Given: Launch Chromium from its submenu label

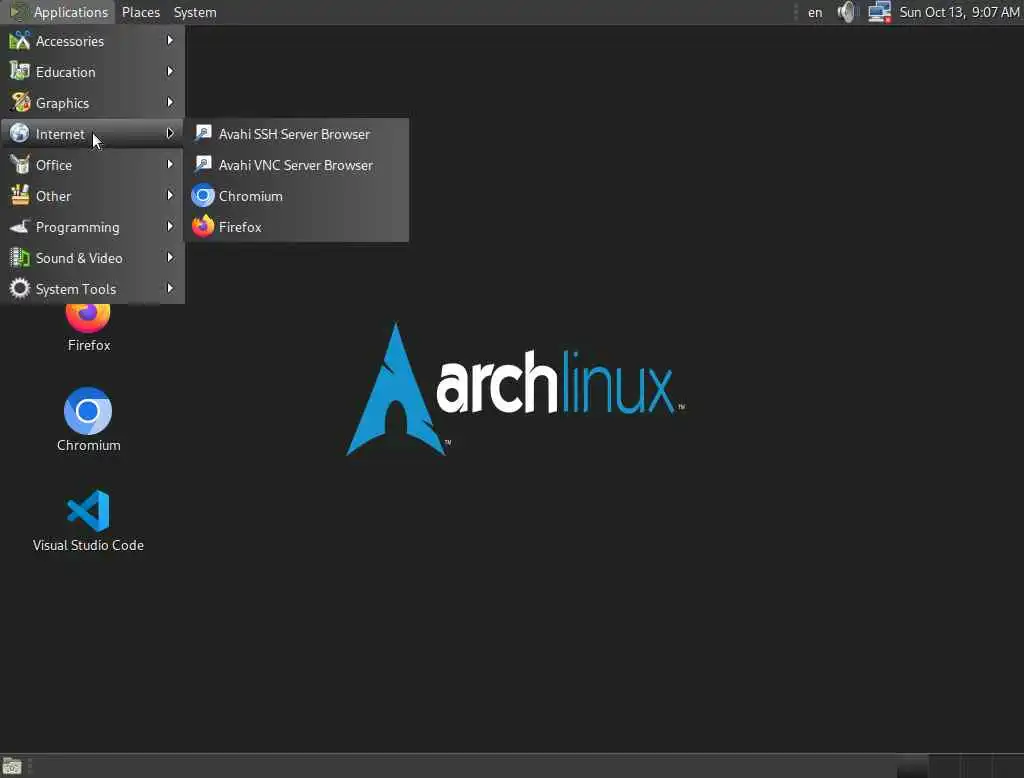Looking at the screenshot, I should pyautogui.click(x=251, y=196).
